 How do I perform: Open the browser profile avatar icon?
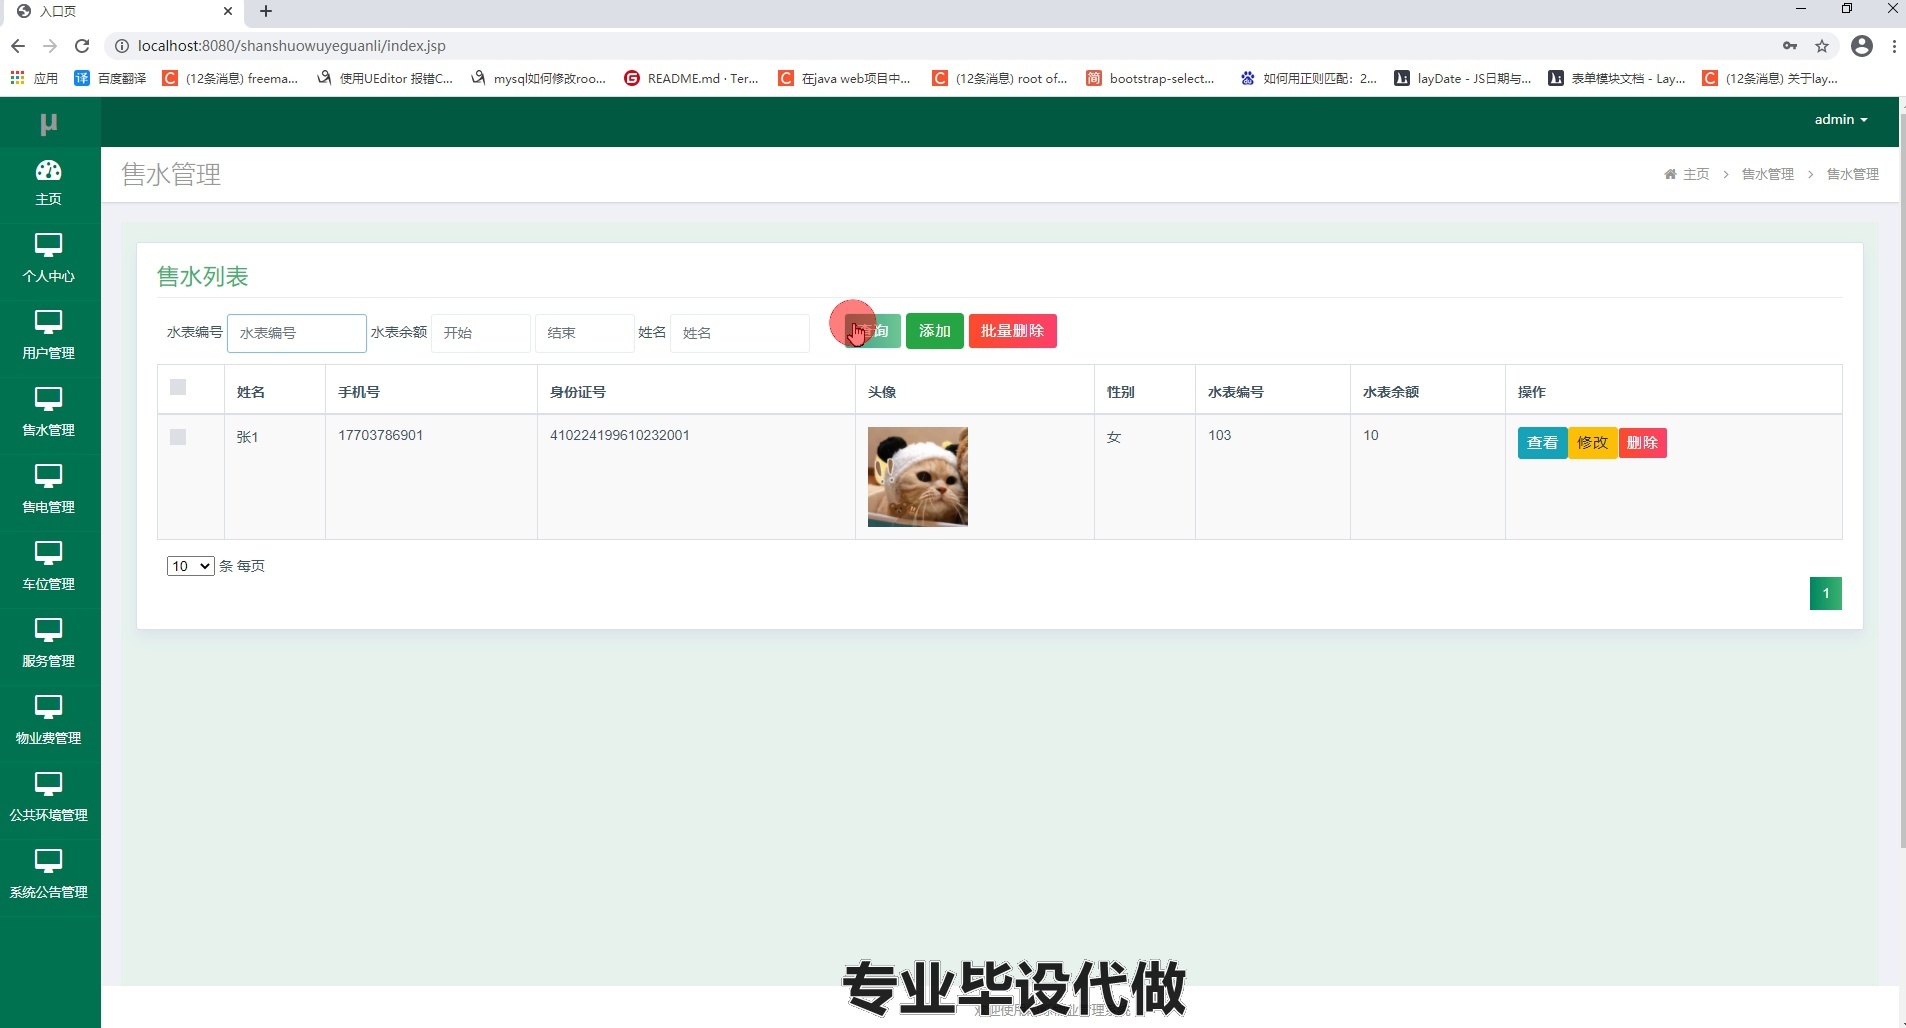[1862, 46]
